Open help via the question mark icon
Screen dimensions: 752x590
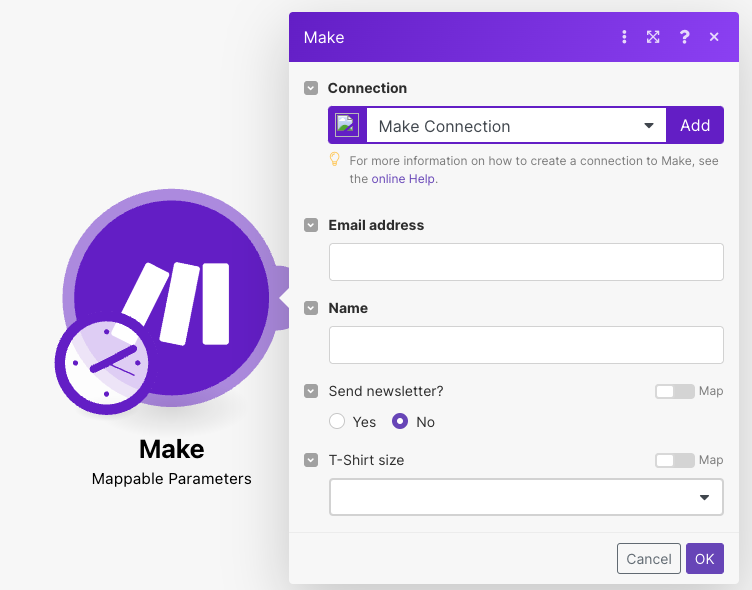[684, 37]
